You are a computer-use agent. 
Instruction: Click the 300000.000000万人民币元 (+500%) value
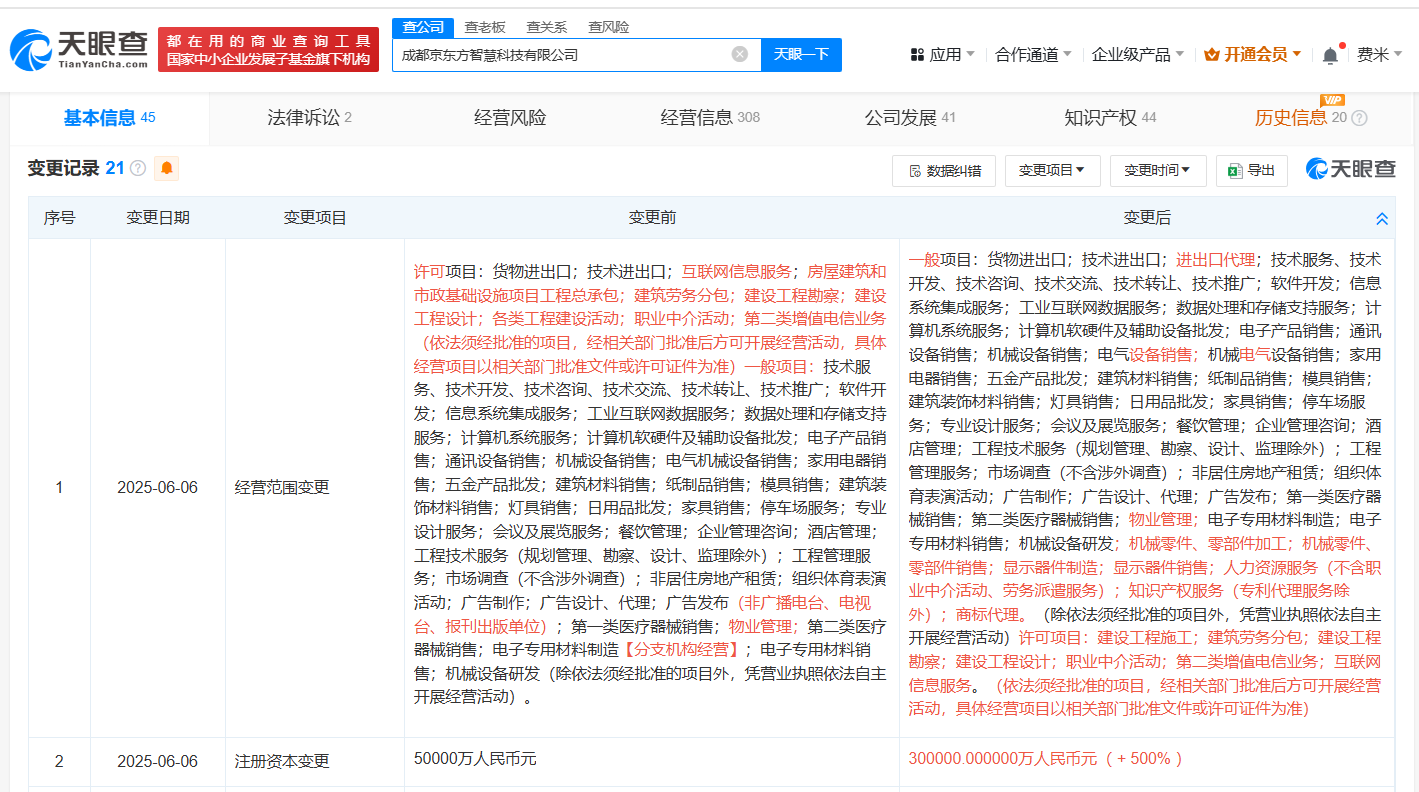pos(1045,758)
